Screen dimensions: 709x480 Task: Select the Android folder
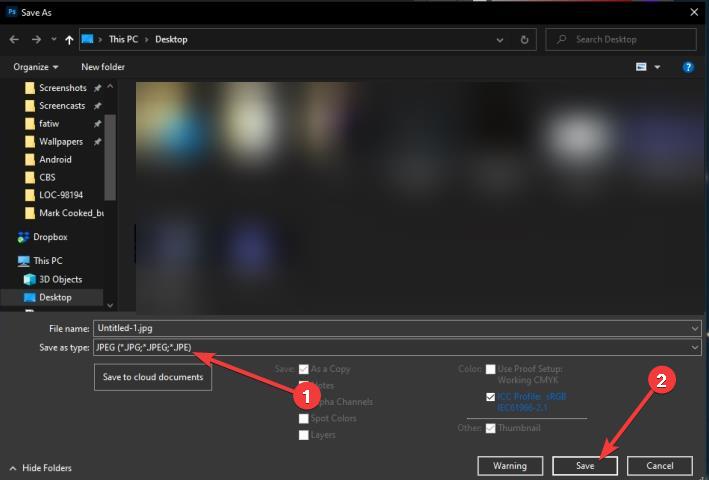point(55,160)
